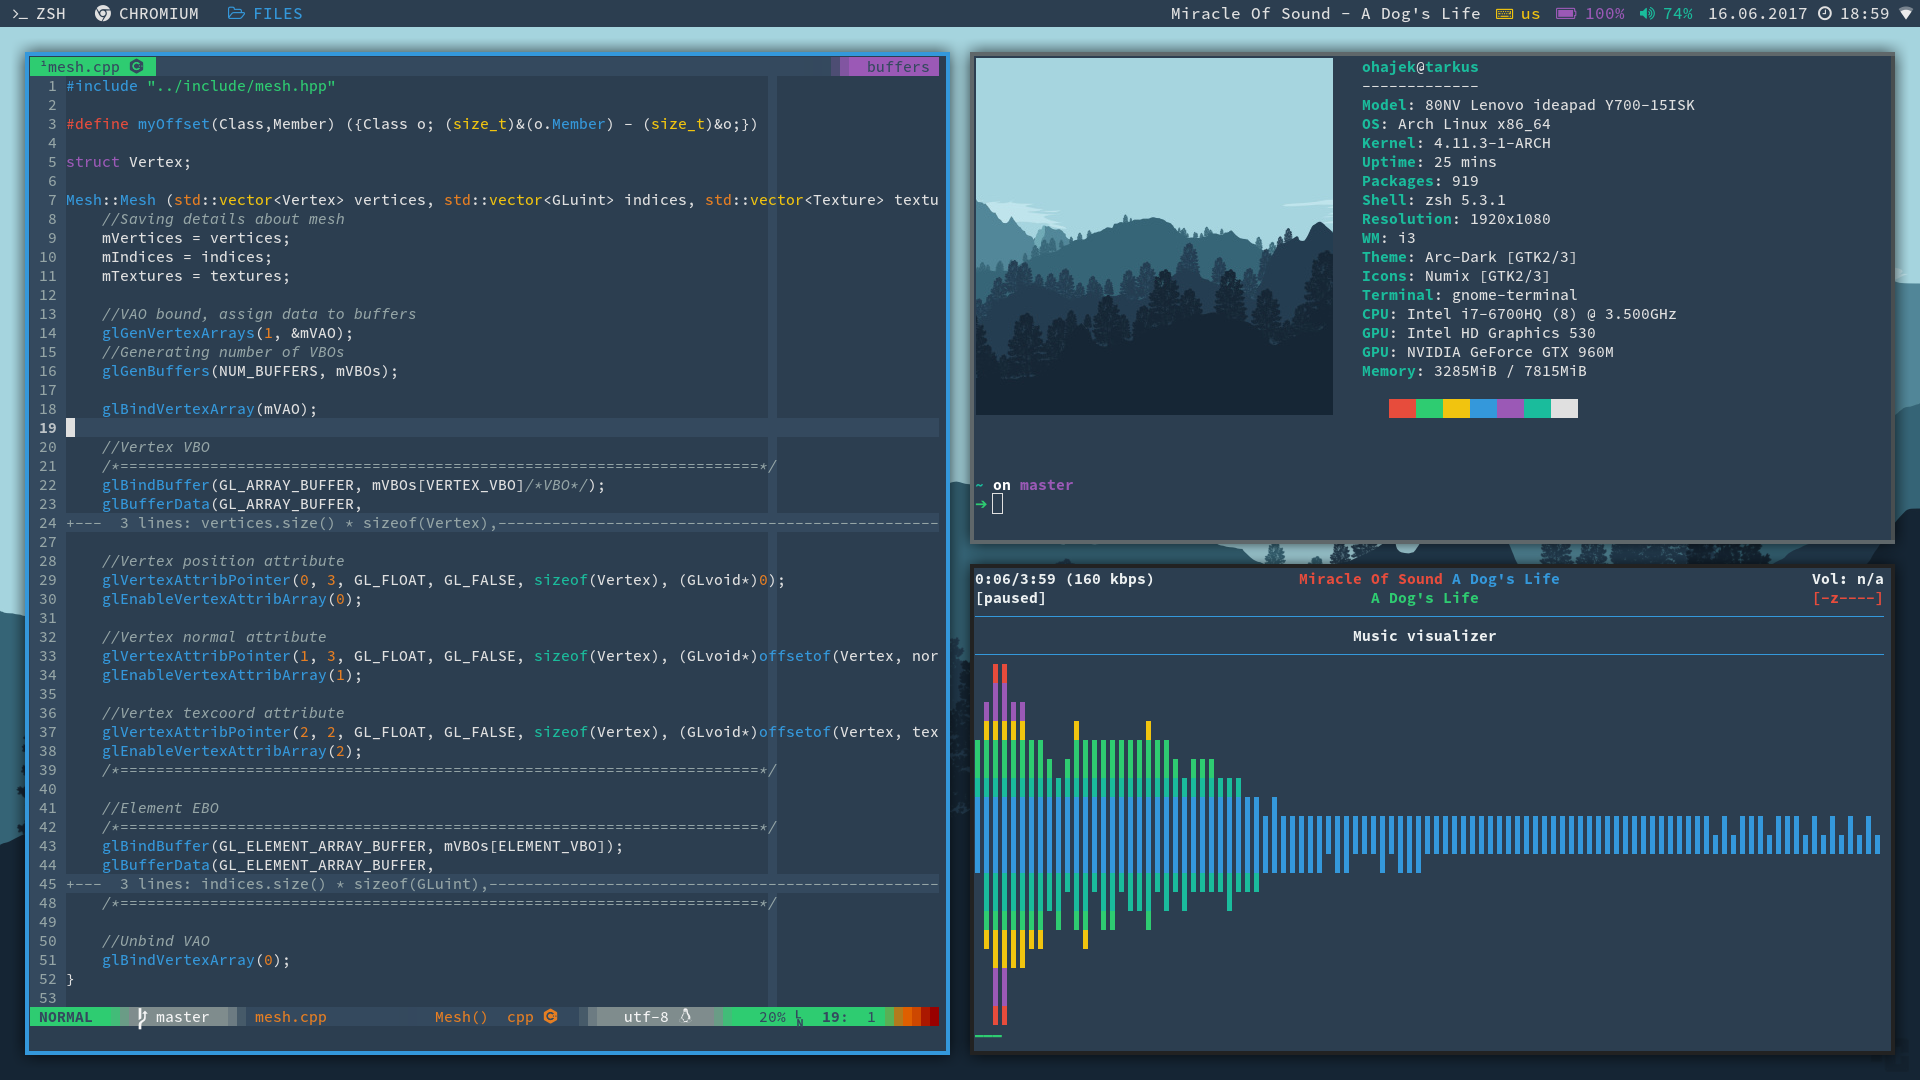Click the git branch icon beside master in statusline
The image size is (1920, 1080).
(x=142, y=1017)
